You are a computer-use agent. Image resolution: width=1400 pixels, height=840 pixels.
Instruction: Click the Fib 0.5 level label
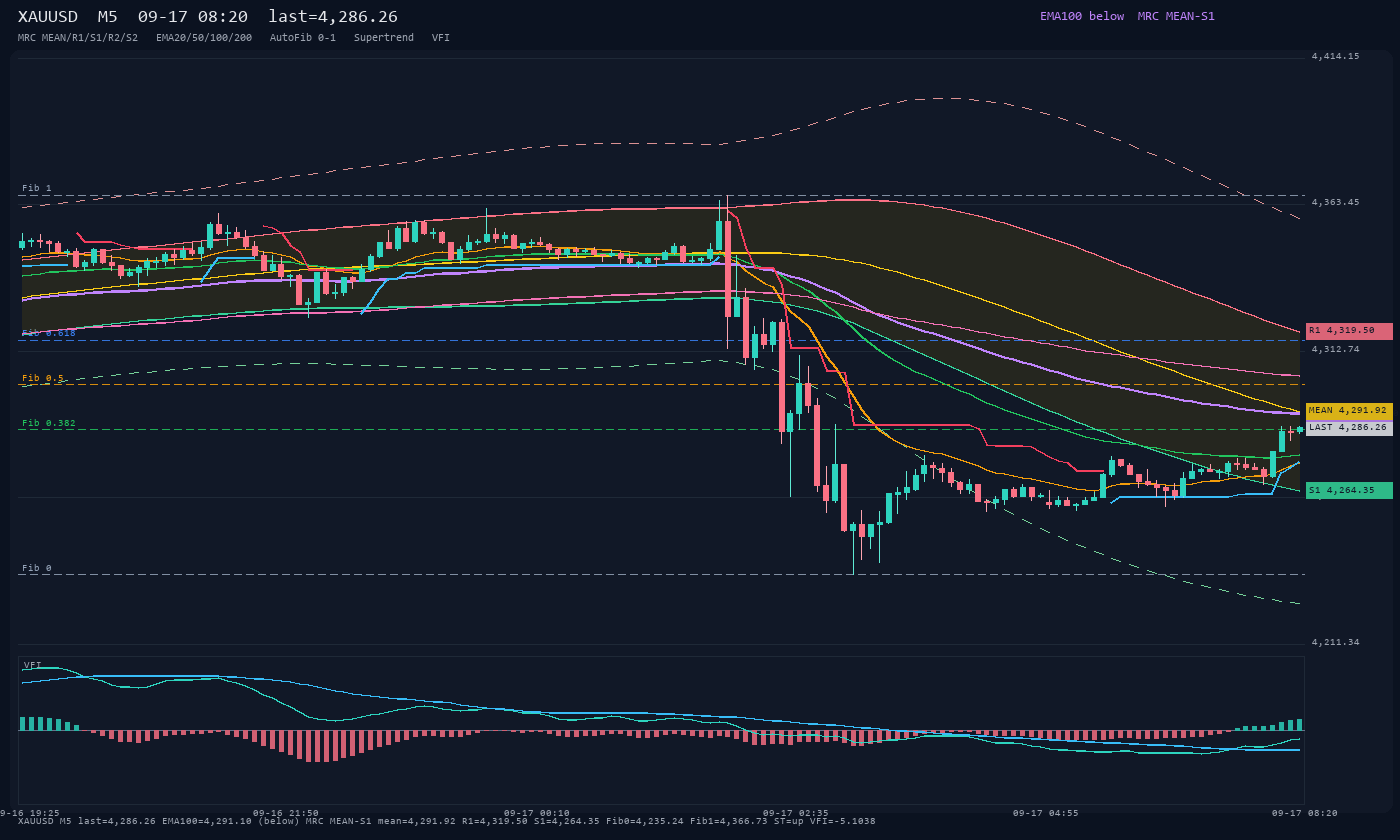pyautogui.click(x=43, y=378)
